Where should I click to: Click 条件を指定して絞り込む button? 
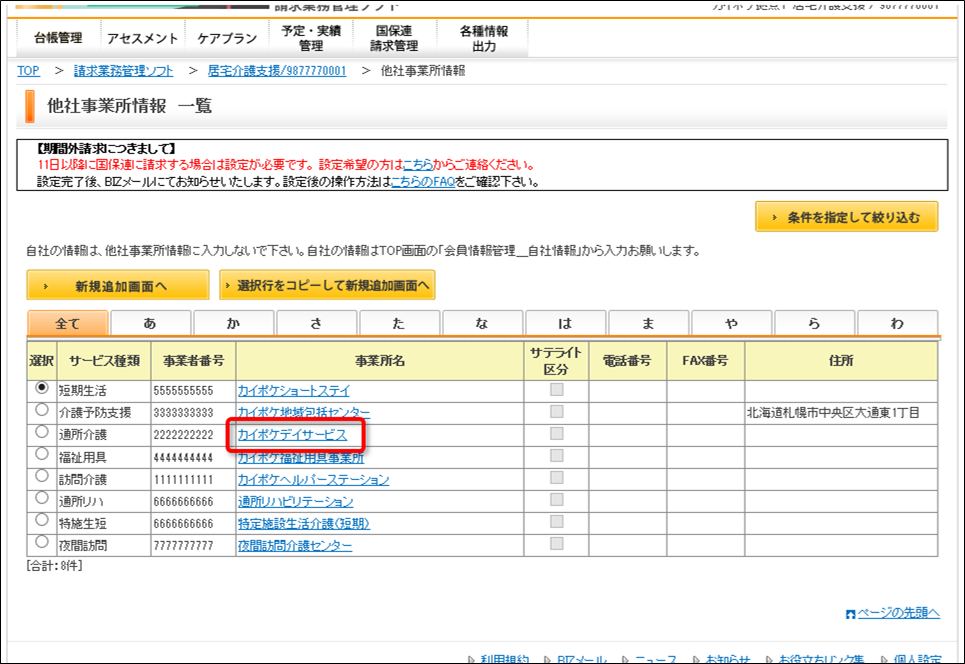(x=846, y=217)
